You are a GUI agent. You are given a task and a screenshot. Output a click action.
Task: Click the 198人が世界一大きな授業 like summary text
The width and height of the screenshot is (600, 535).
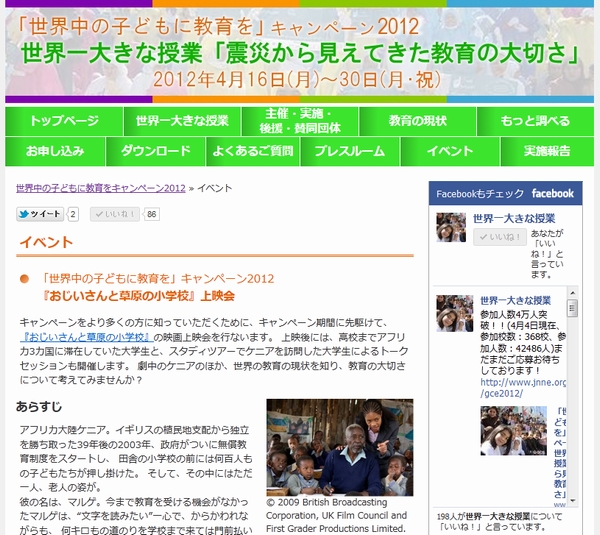click(499, 522)
